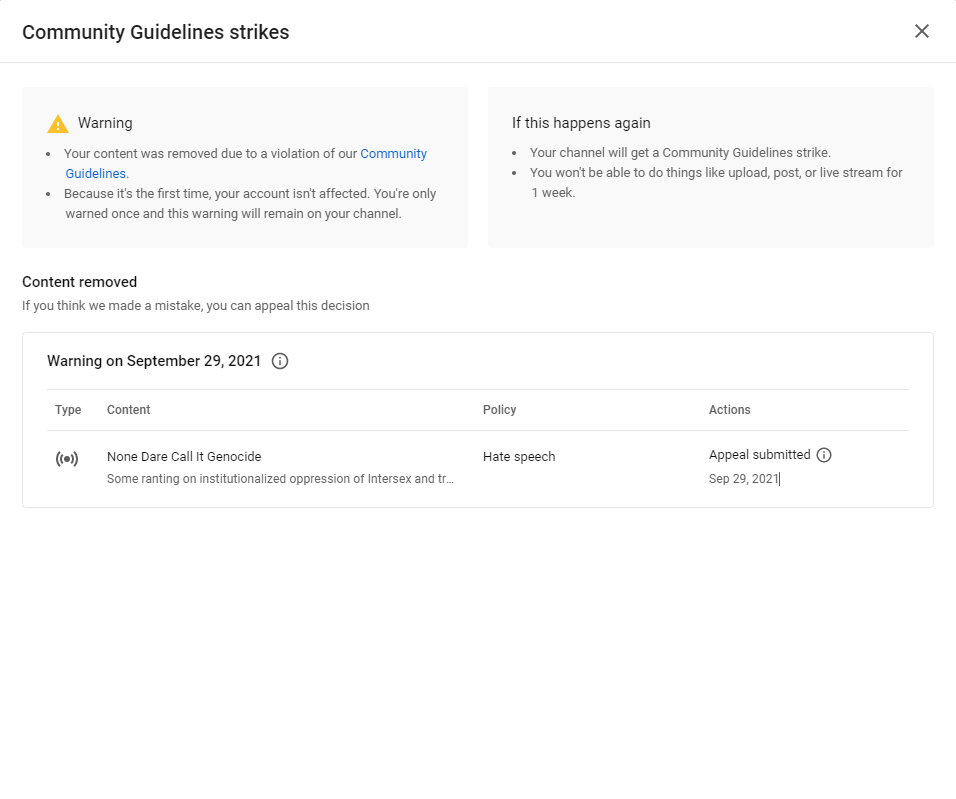Show info icon next to Appeal submitted
The image size is (956, 799).
[x=824, y=455]
